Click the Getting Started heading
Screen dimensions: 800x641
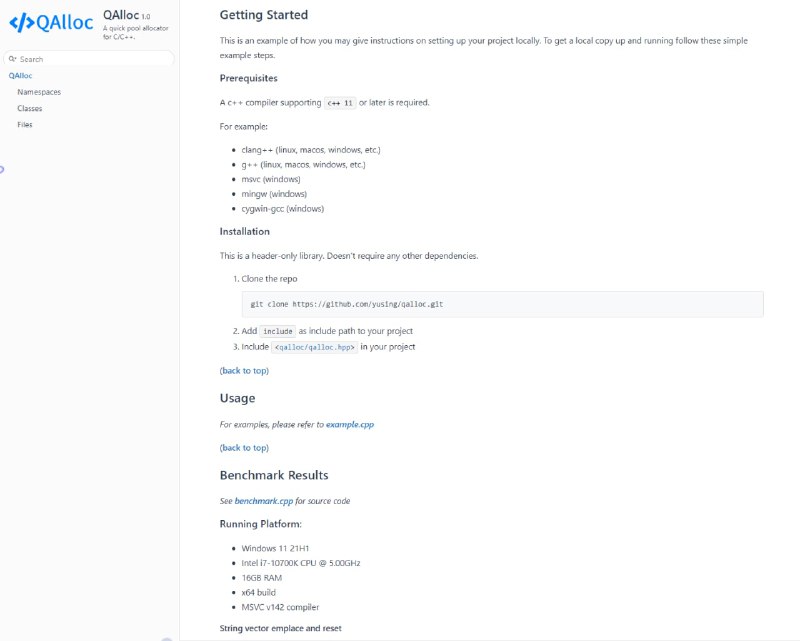(264, 15)
